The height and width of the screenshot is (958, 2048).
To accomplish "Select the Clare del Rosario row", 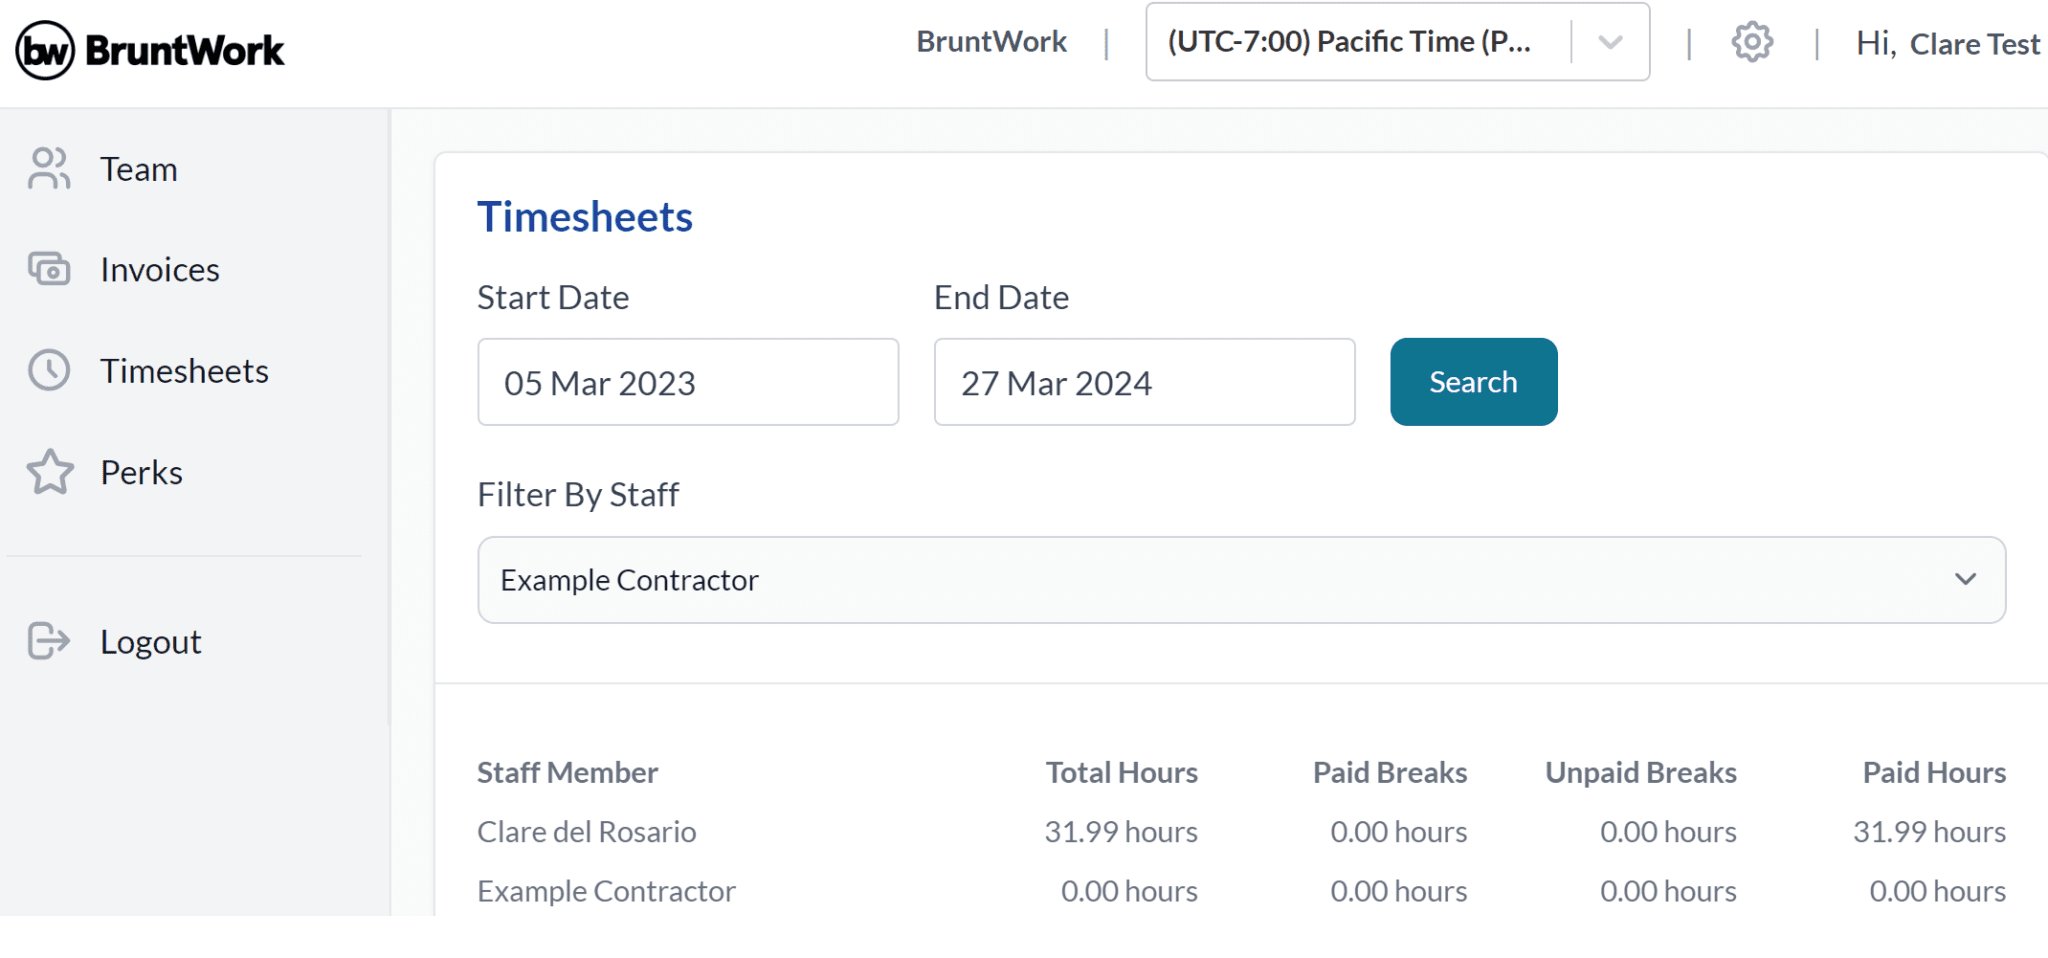I will coord(587,831).
